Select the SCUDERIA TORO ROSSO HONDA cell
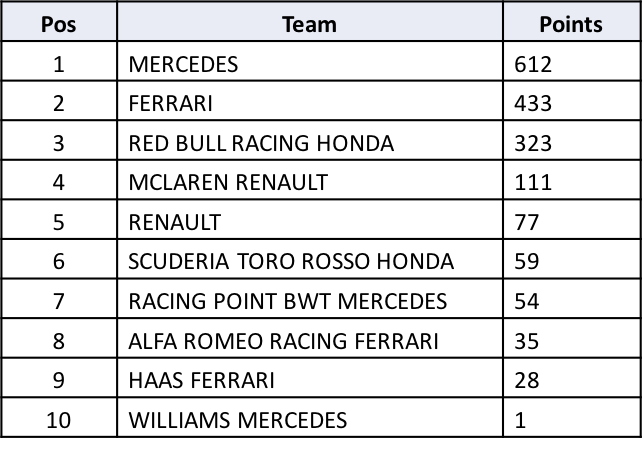Screen dimensions: 643x450 pos(310,259)
